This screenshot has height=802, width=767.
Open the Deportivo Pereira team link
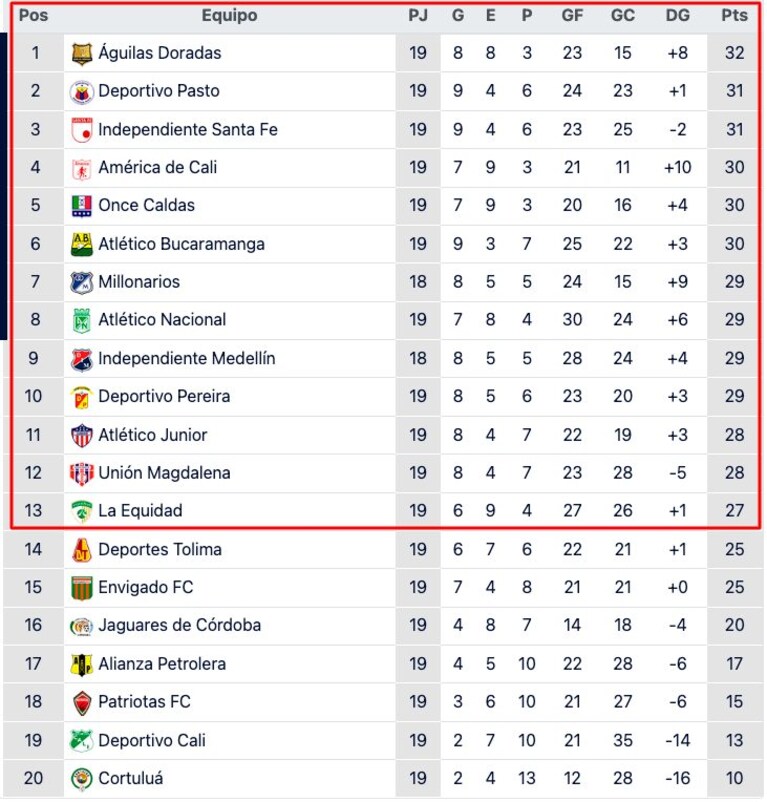[164, 396]
